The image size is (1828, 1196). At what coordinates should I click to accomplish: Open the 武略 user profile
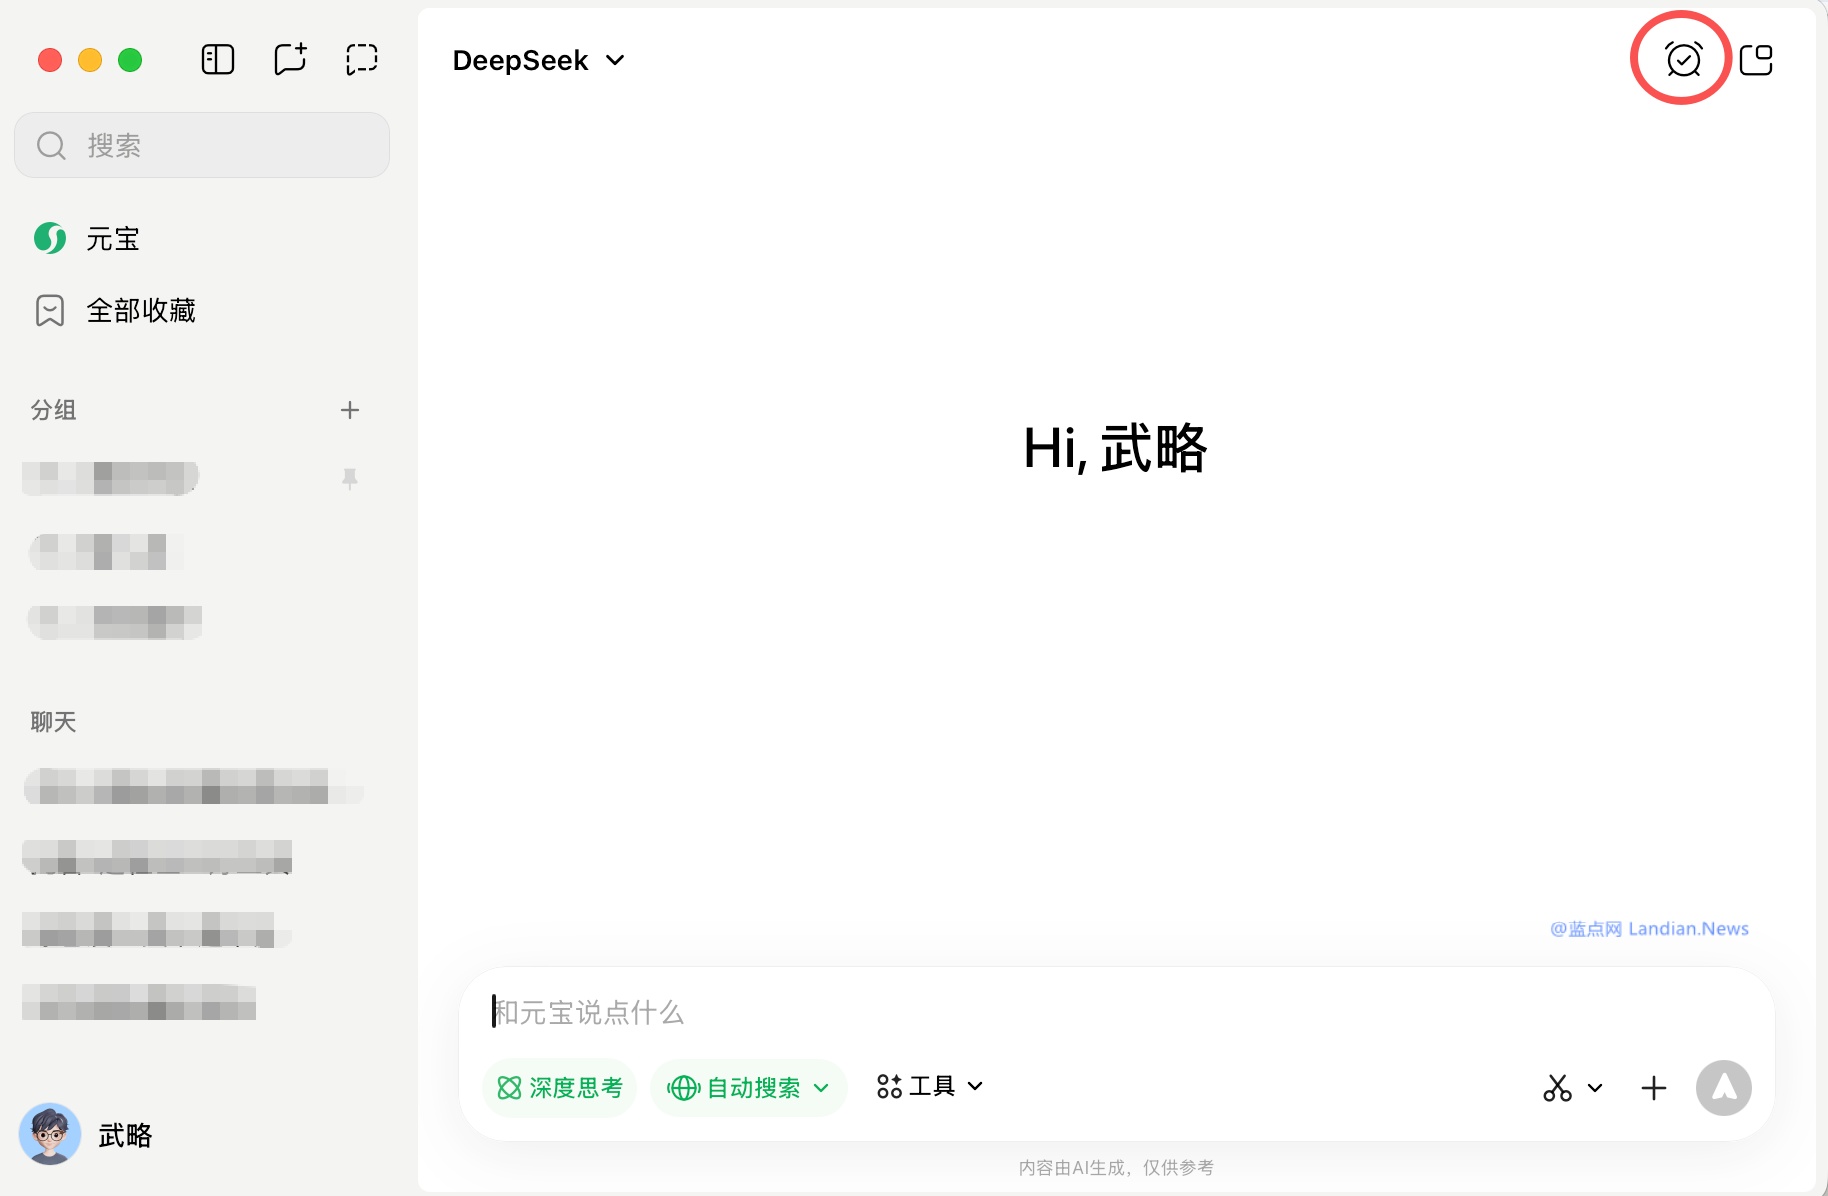(x=87, y=1135)
